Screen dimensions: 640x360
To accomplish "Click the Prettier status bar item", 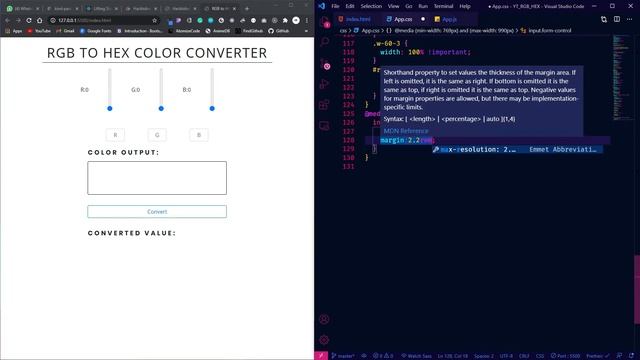I will [598, 356].
